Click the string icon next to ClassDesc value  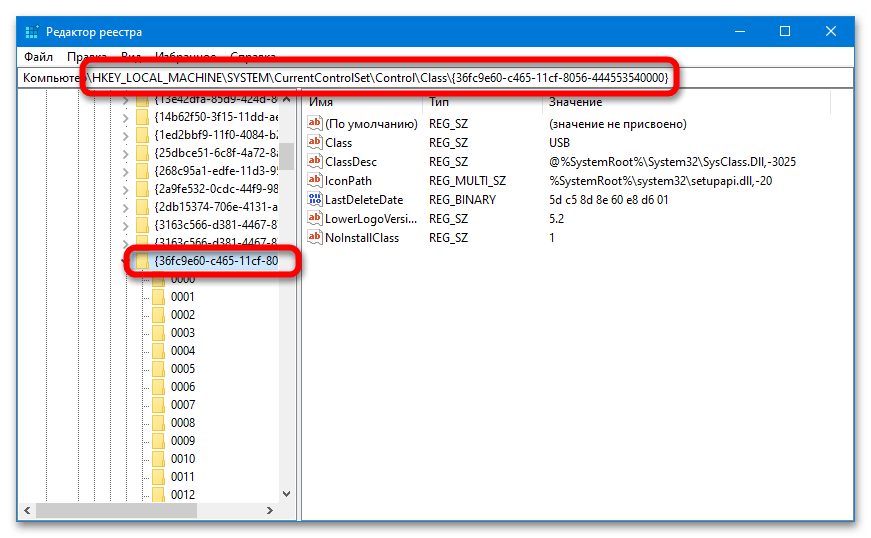[x=316, y=161]
